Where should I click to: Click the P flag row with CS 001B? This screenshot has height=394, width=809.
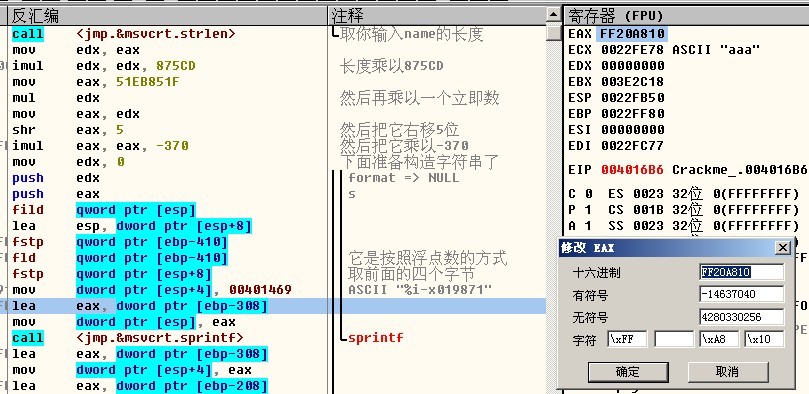coord(684,210)
